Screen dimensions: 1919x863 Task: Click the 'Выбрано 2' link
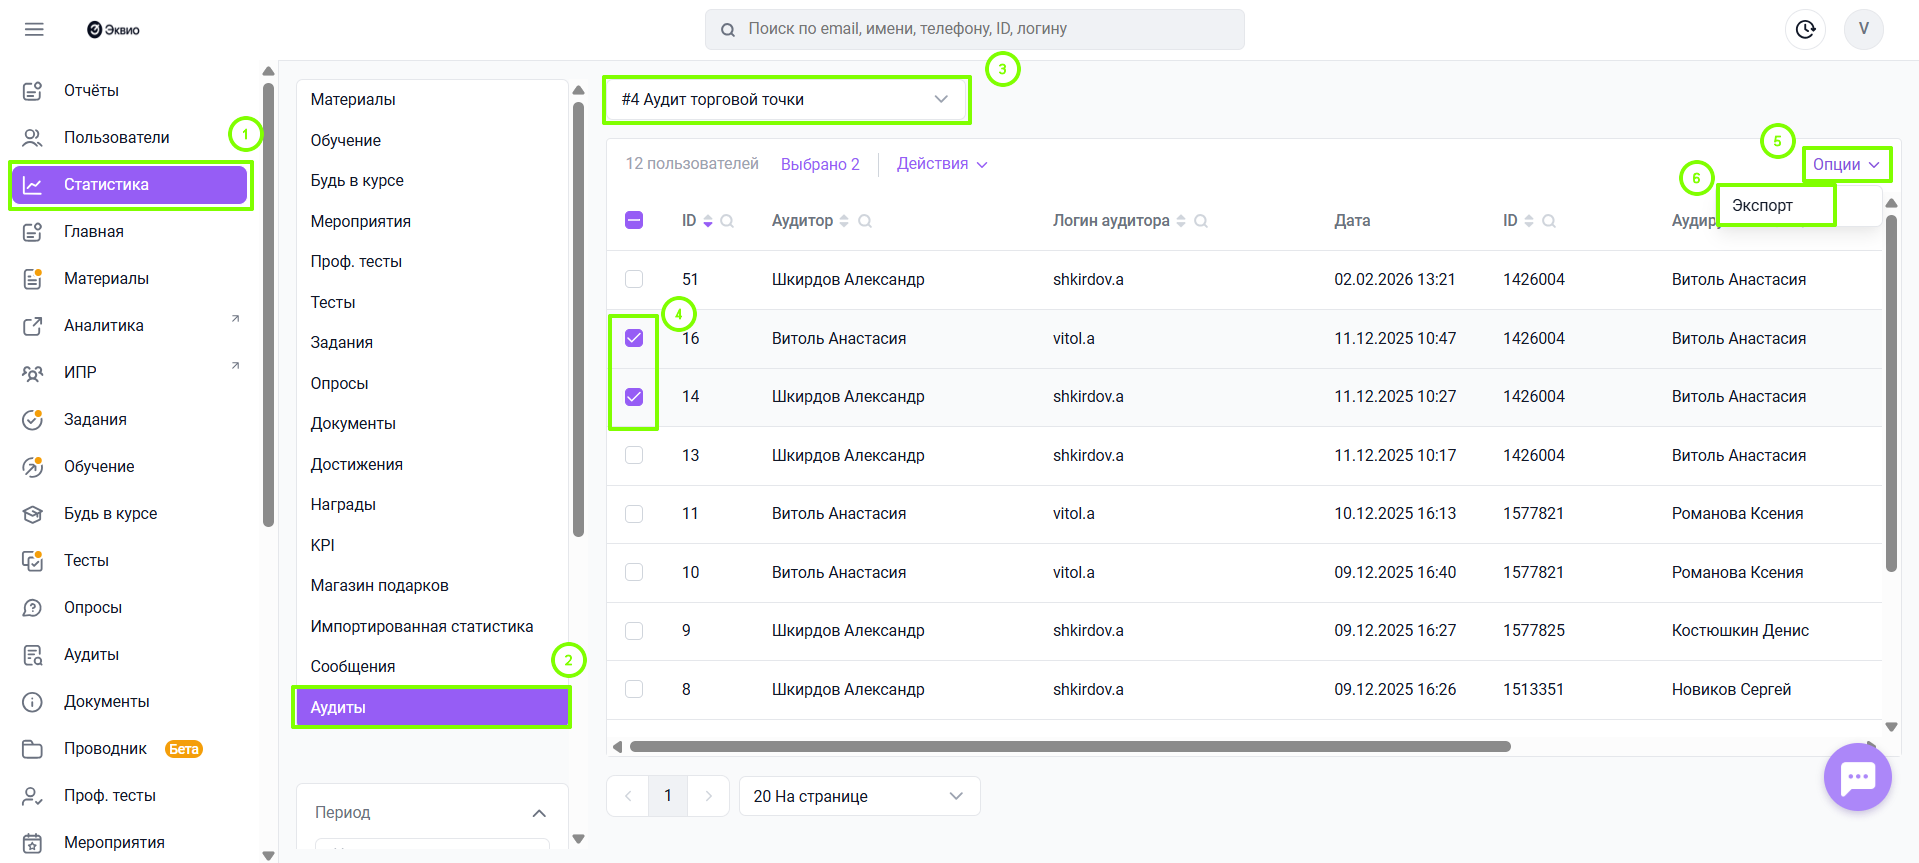819,164
